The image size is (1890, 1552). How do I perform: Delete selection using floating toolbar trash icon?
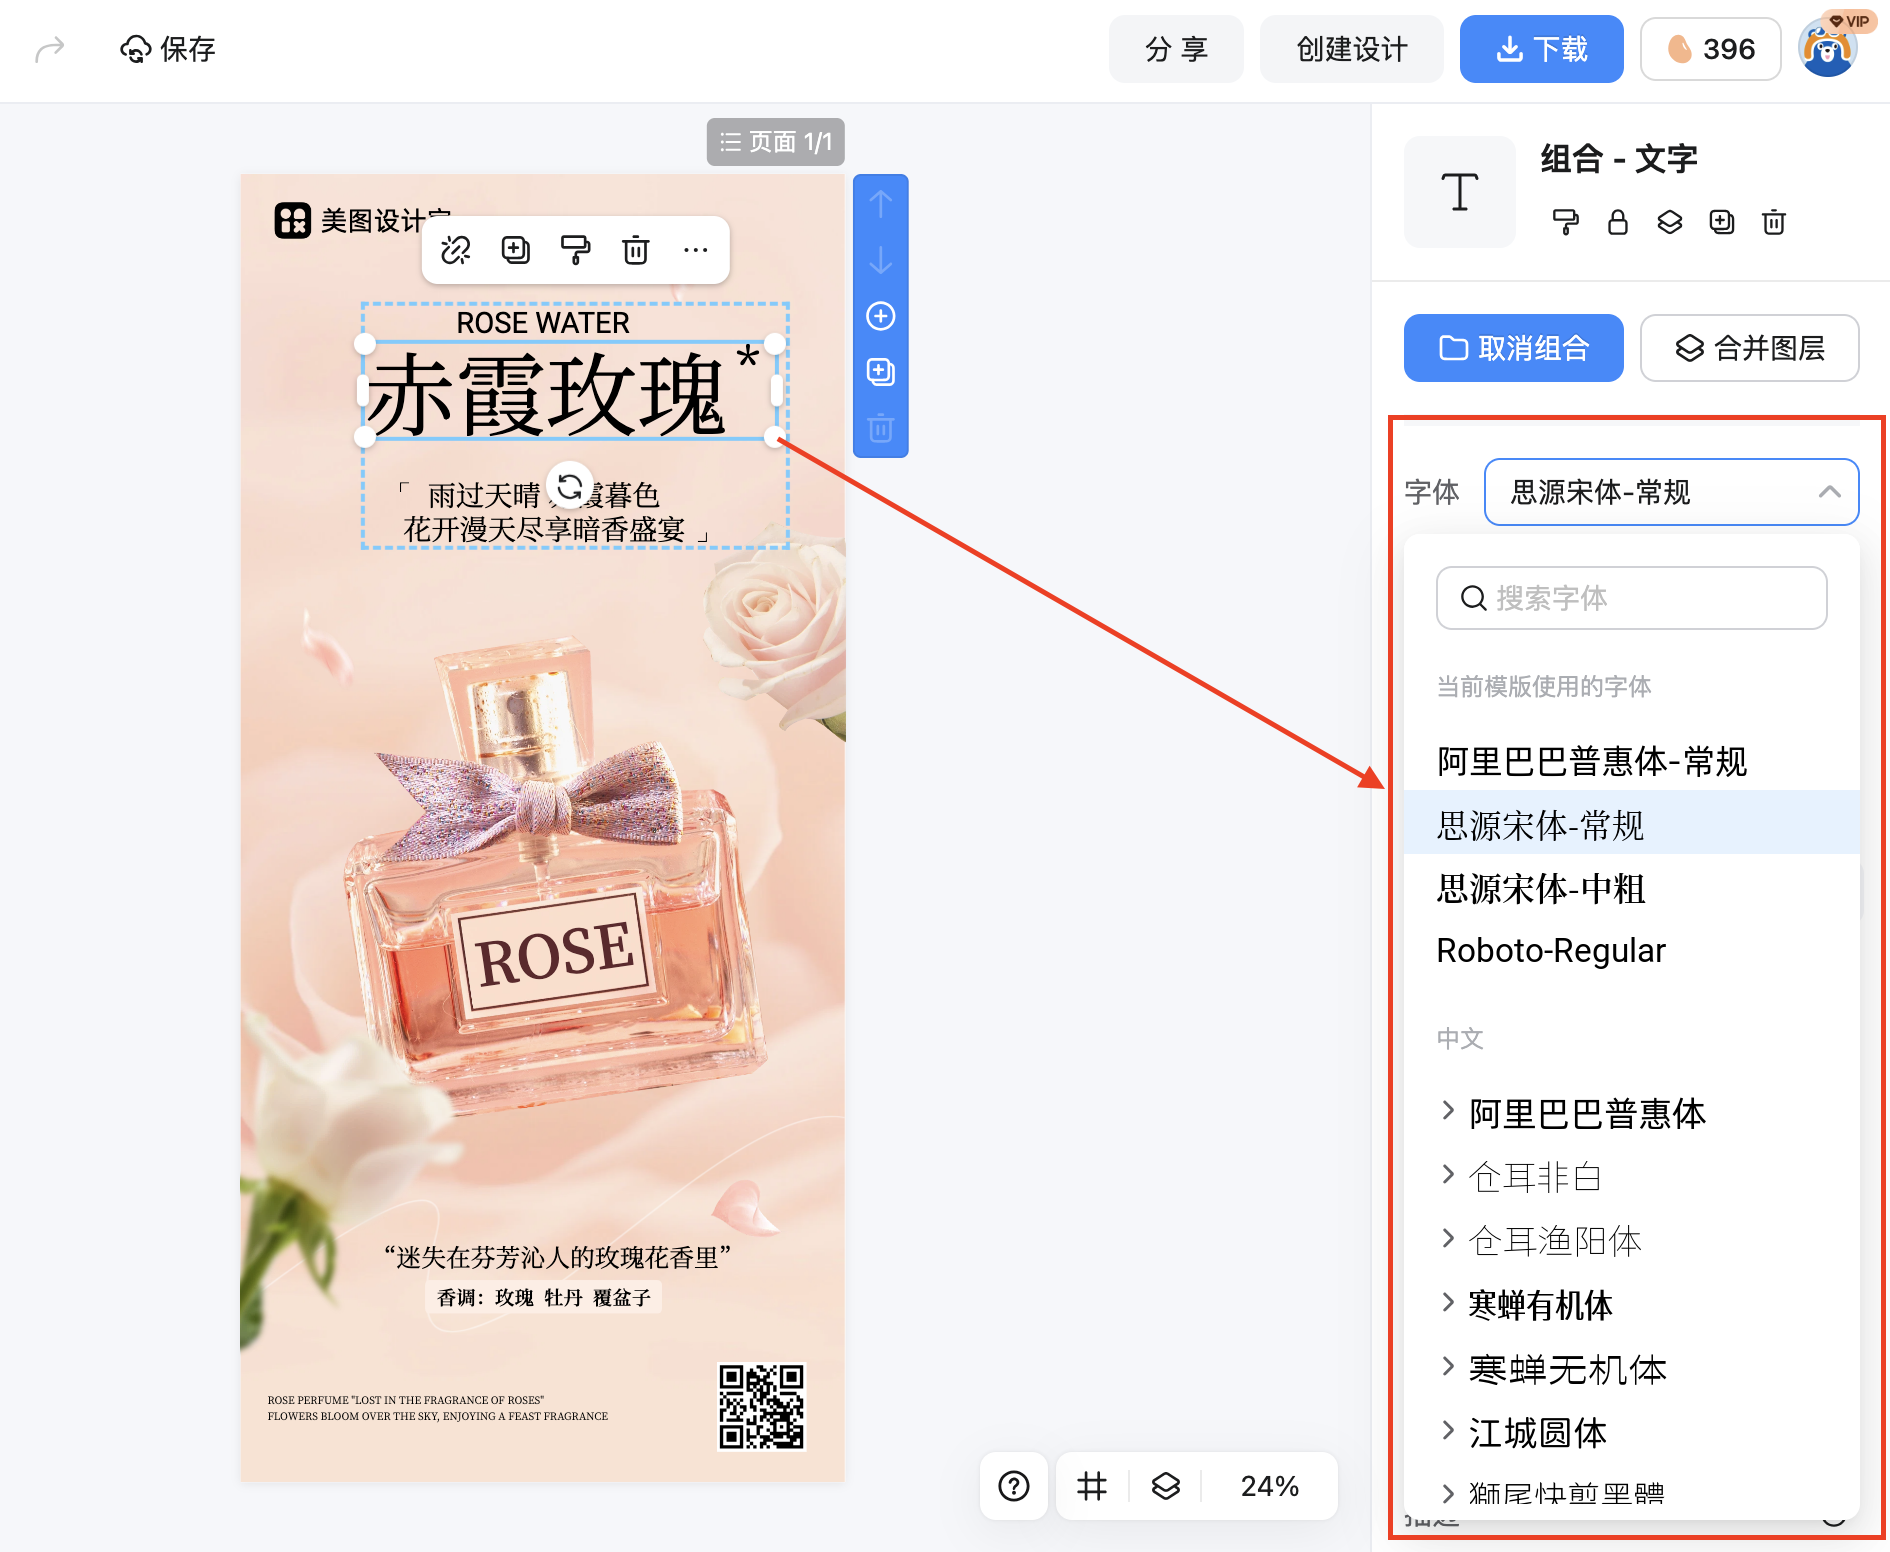coord(636,250)
